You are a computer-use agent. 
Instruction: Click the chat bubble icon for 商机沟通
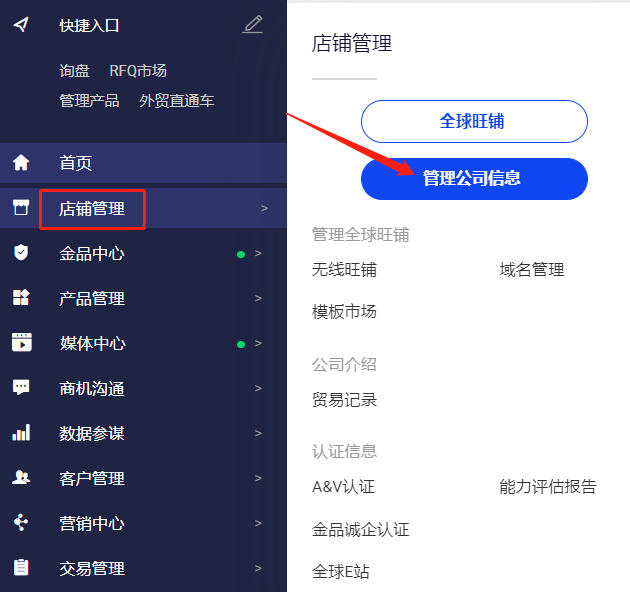pyautogui.click(x=21, y=388)
